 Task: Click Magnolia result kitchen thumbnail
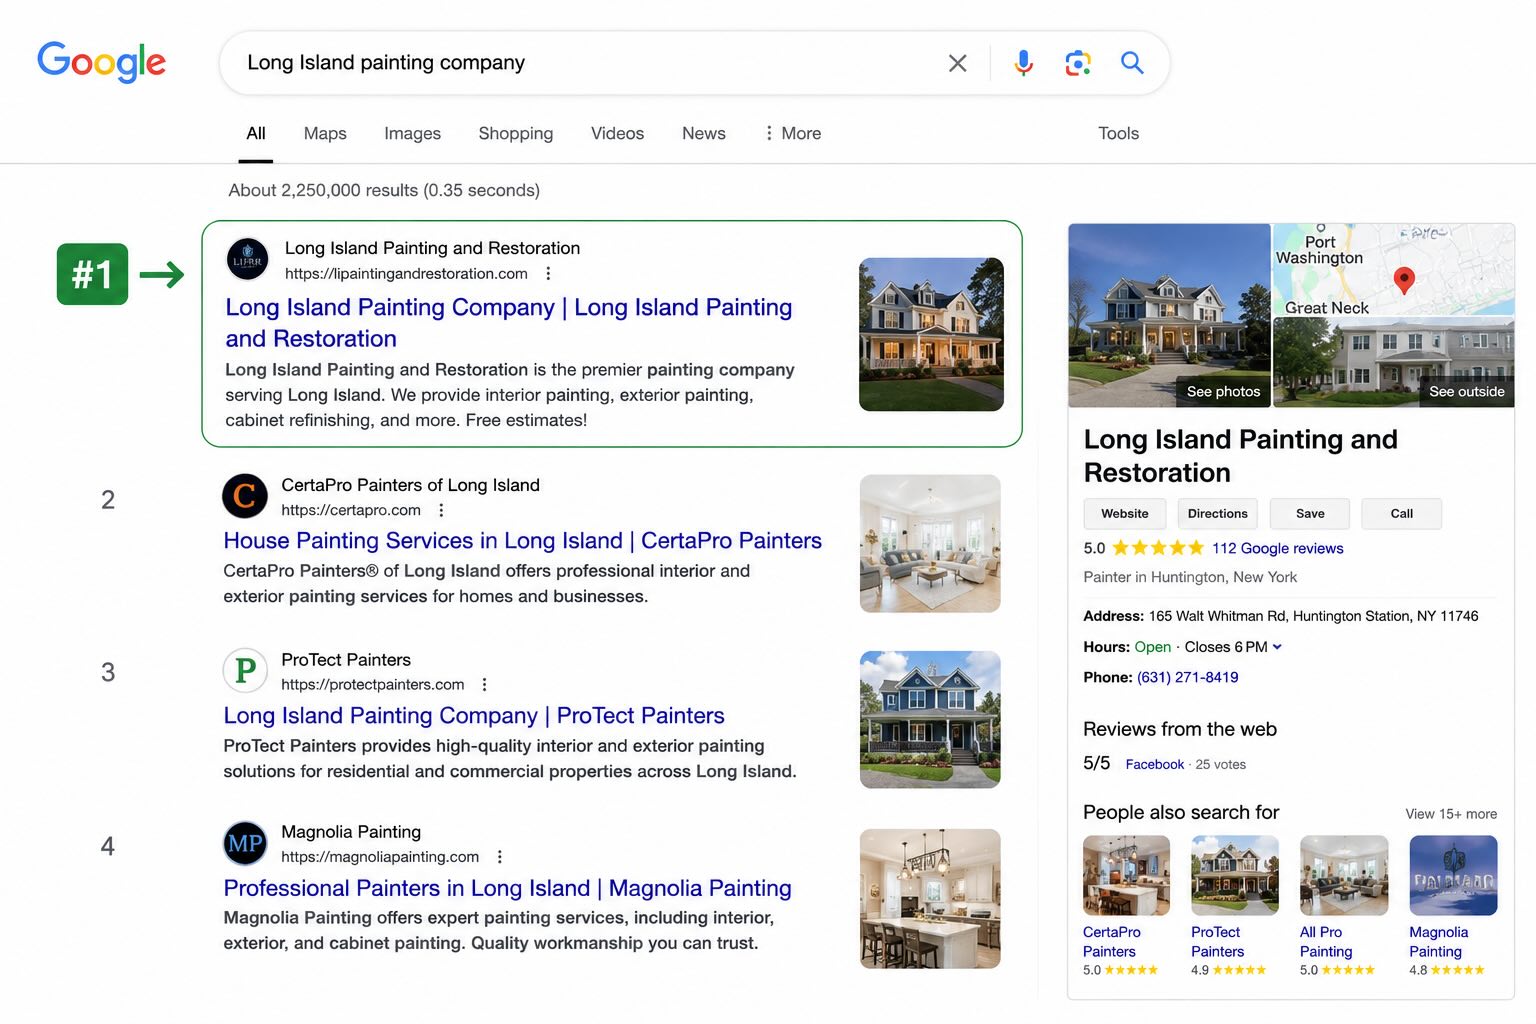point(930,899)
